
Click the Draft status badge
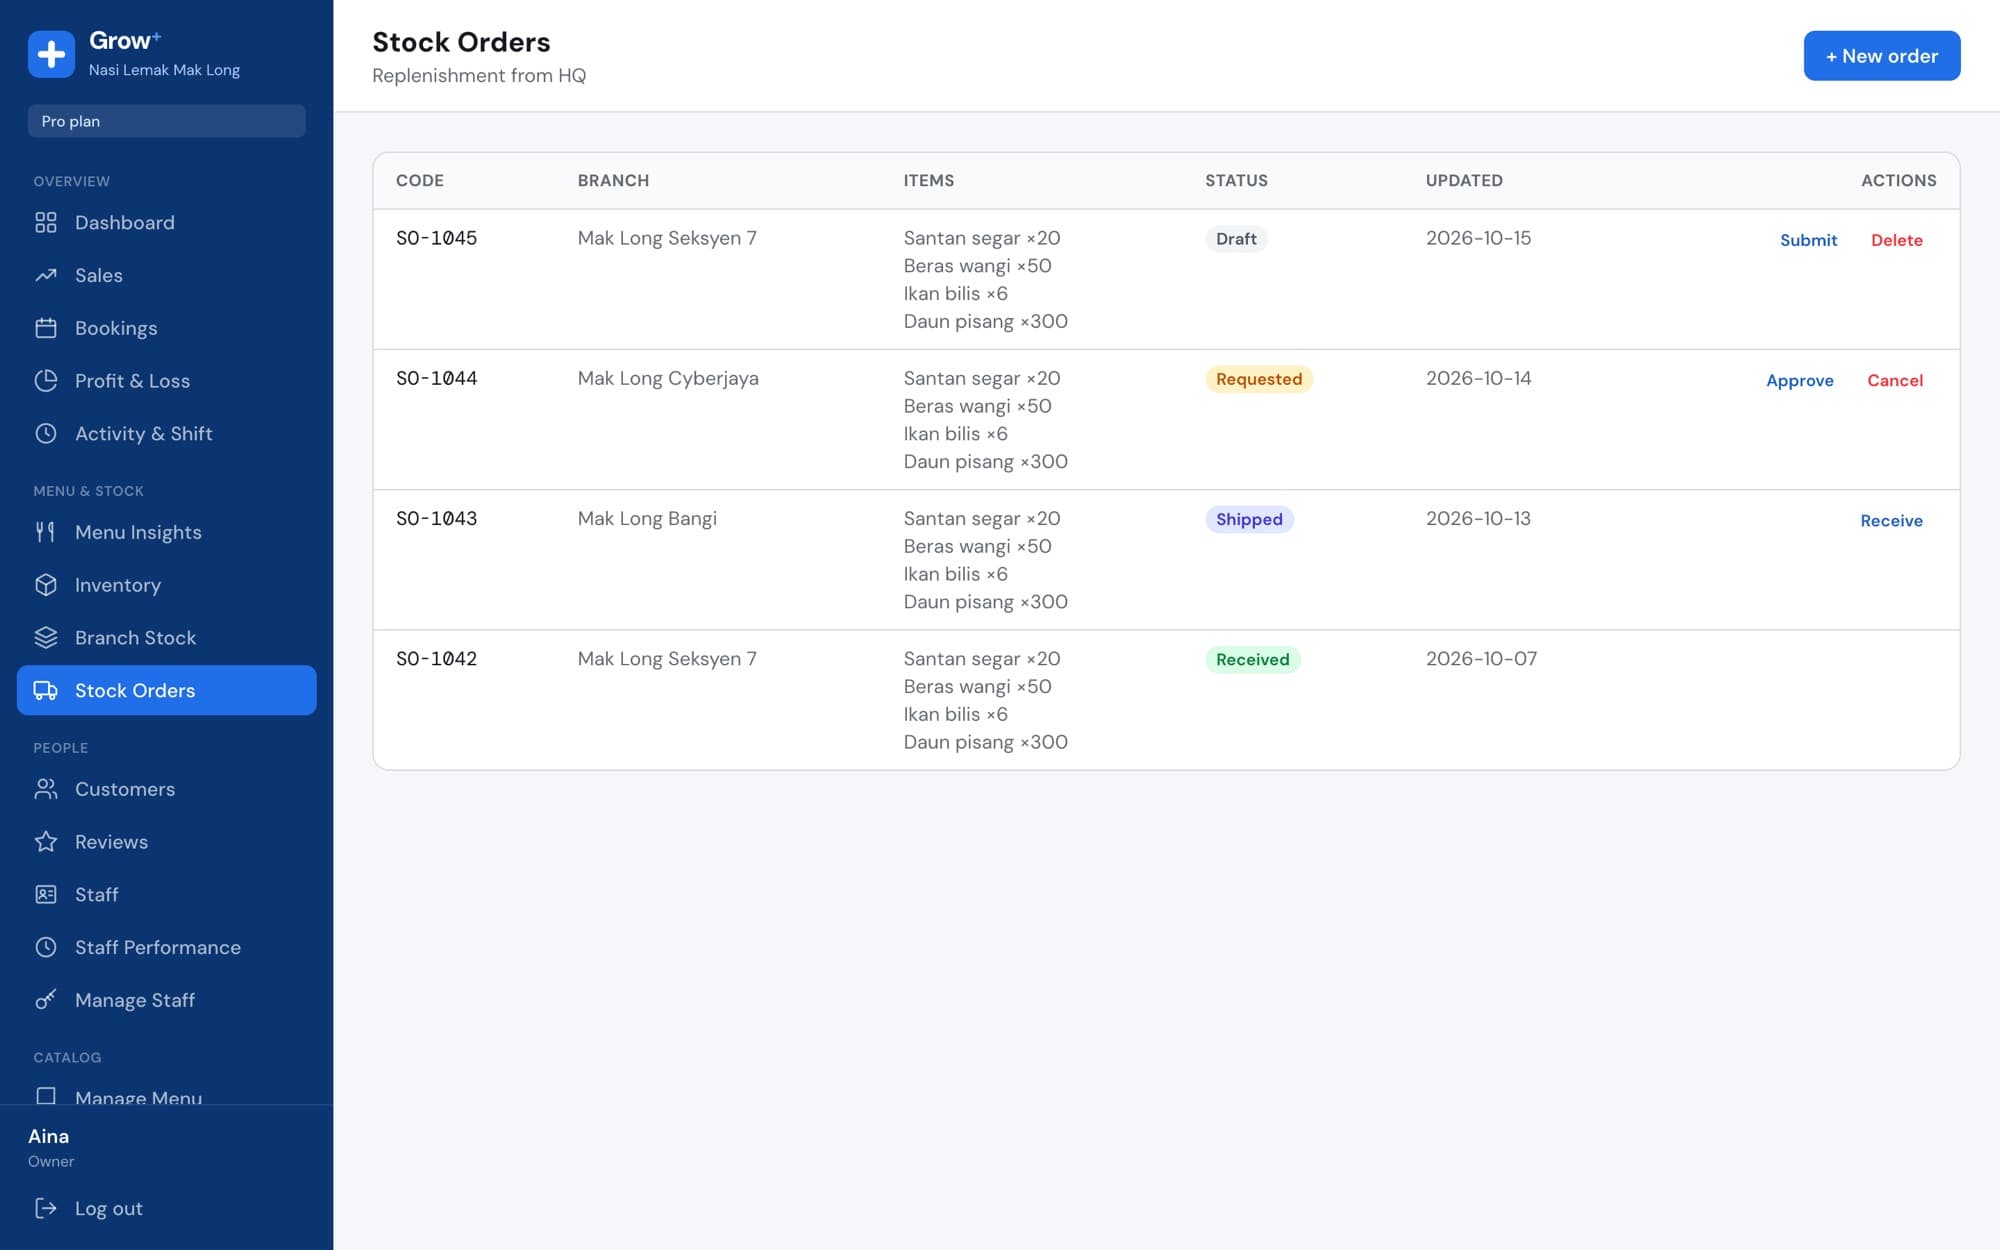(x=1236, y=239)
